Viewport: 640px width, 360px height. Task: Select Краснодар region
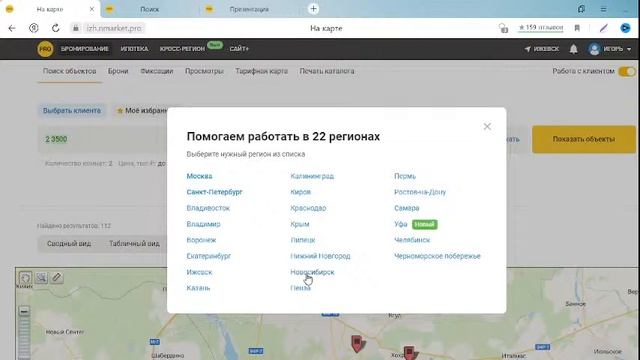point(308,208)
